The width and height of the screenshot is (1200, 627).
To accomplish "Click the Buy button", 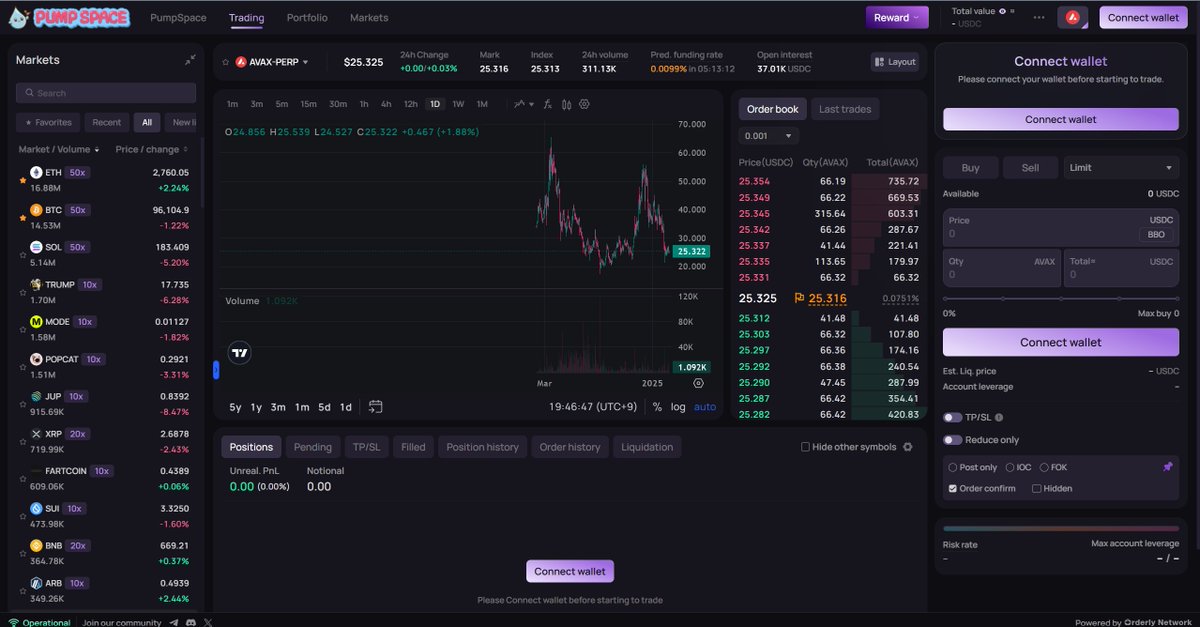I will [x=970, y=168].
